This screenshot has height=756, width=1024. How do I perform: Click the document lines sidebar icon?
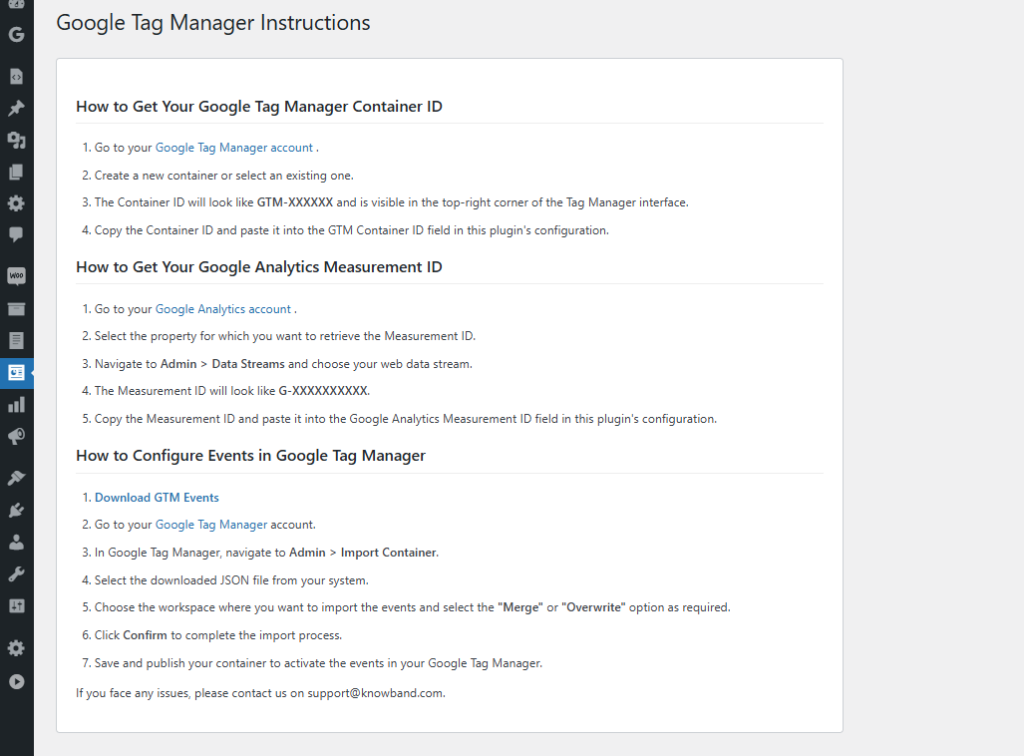tap(16, 340)
